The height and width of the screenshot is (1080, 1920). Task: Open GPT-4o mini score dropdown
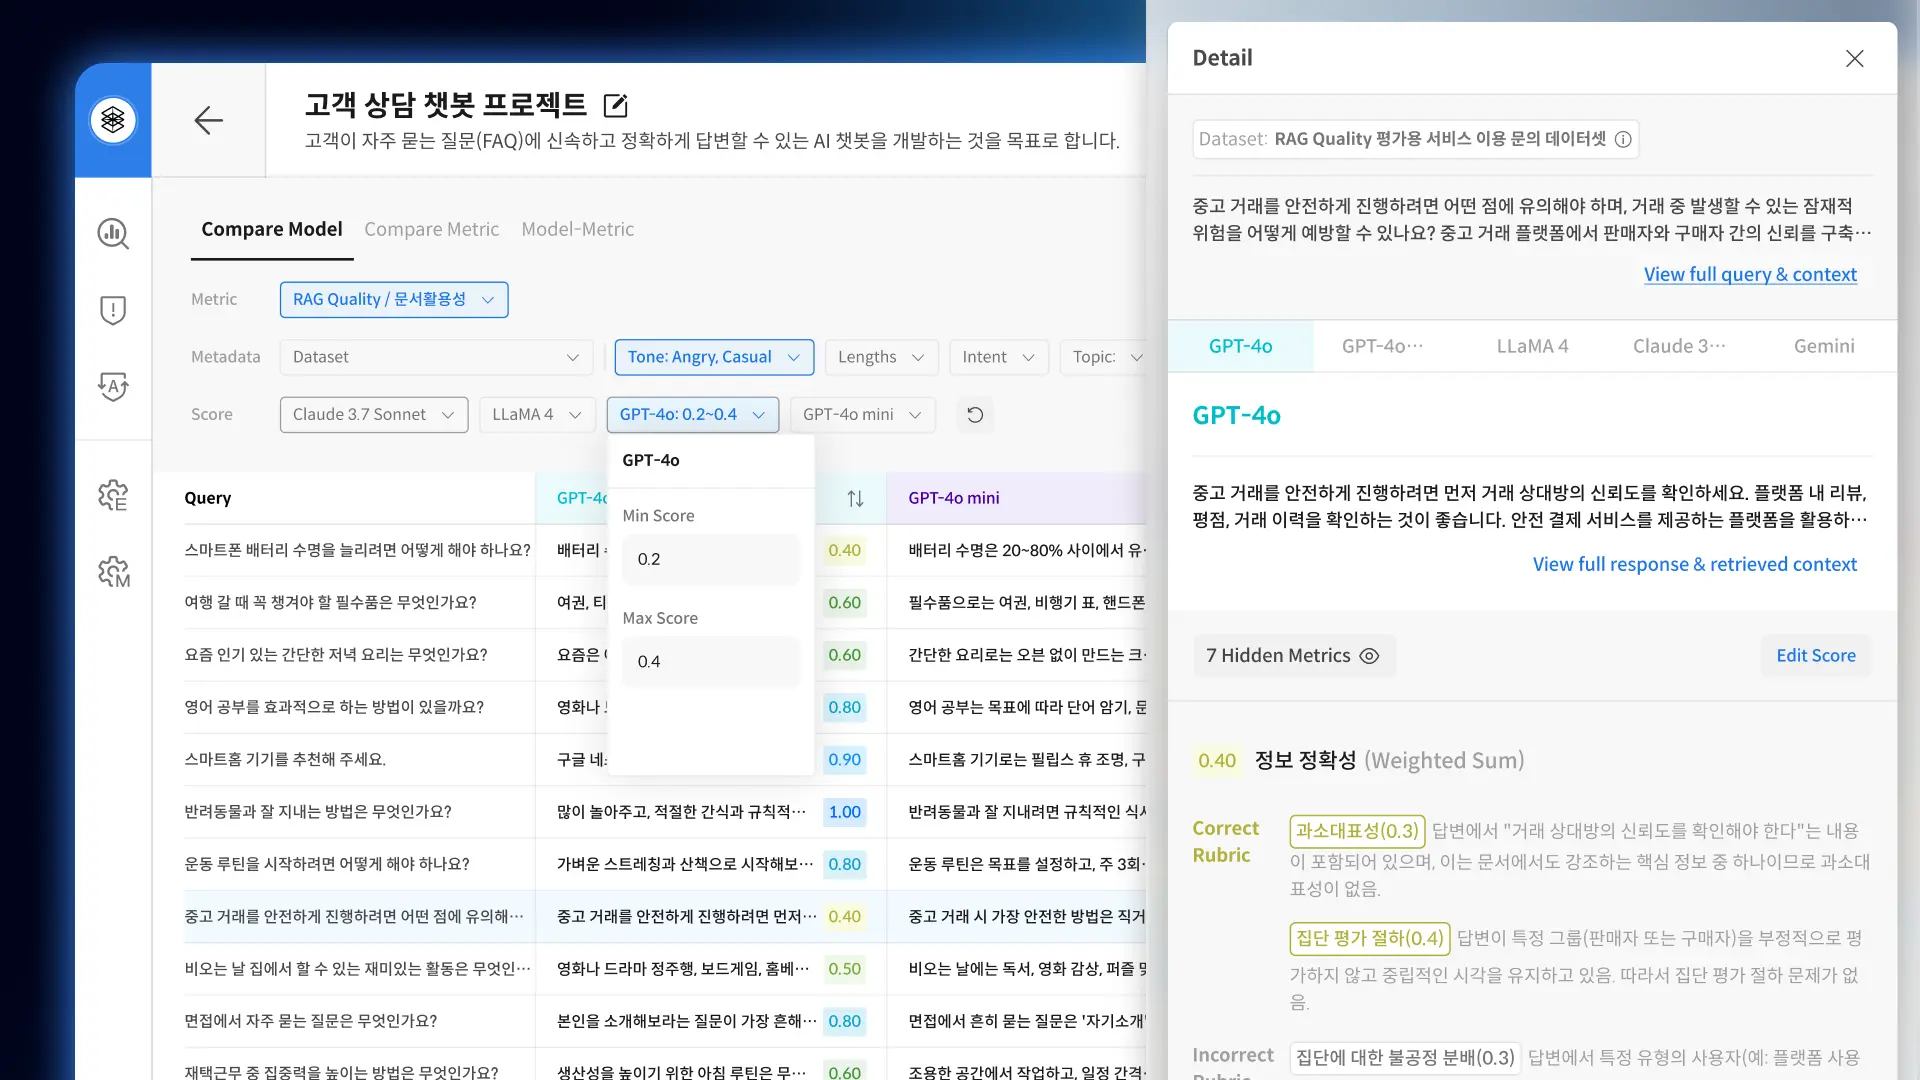[x=862, y=414]
